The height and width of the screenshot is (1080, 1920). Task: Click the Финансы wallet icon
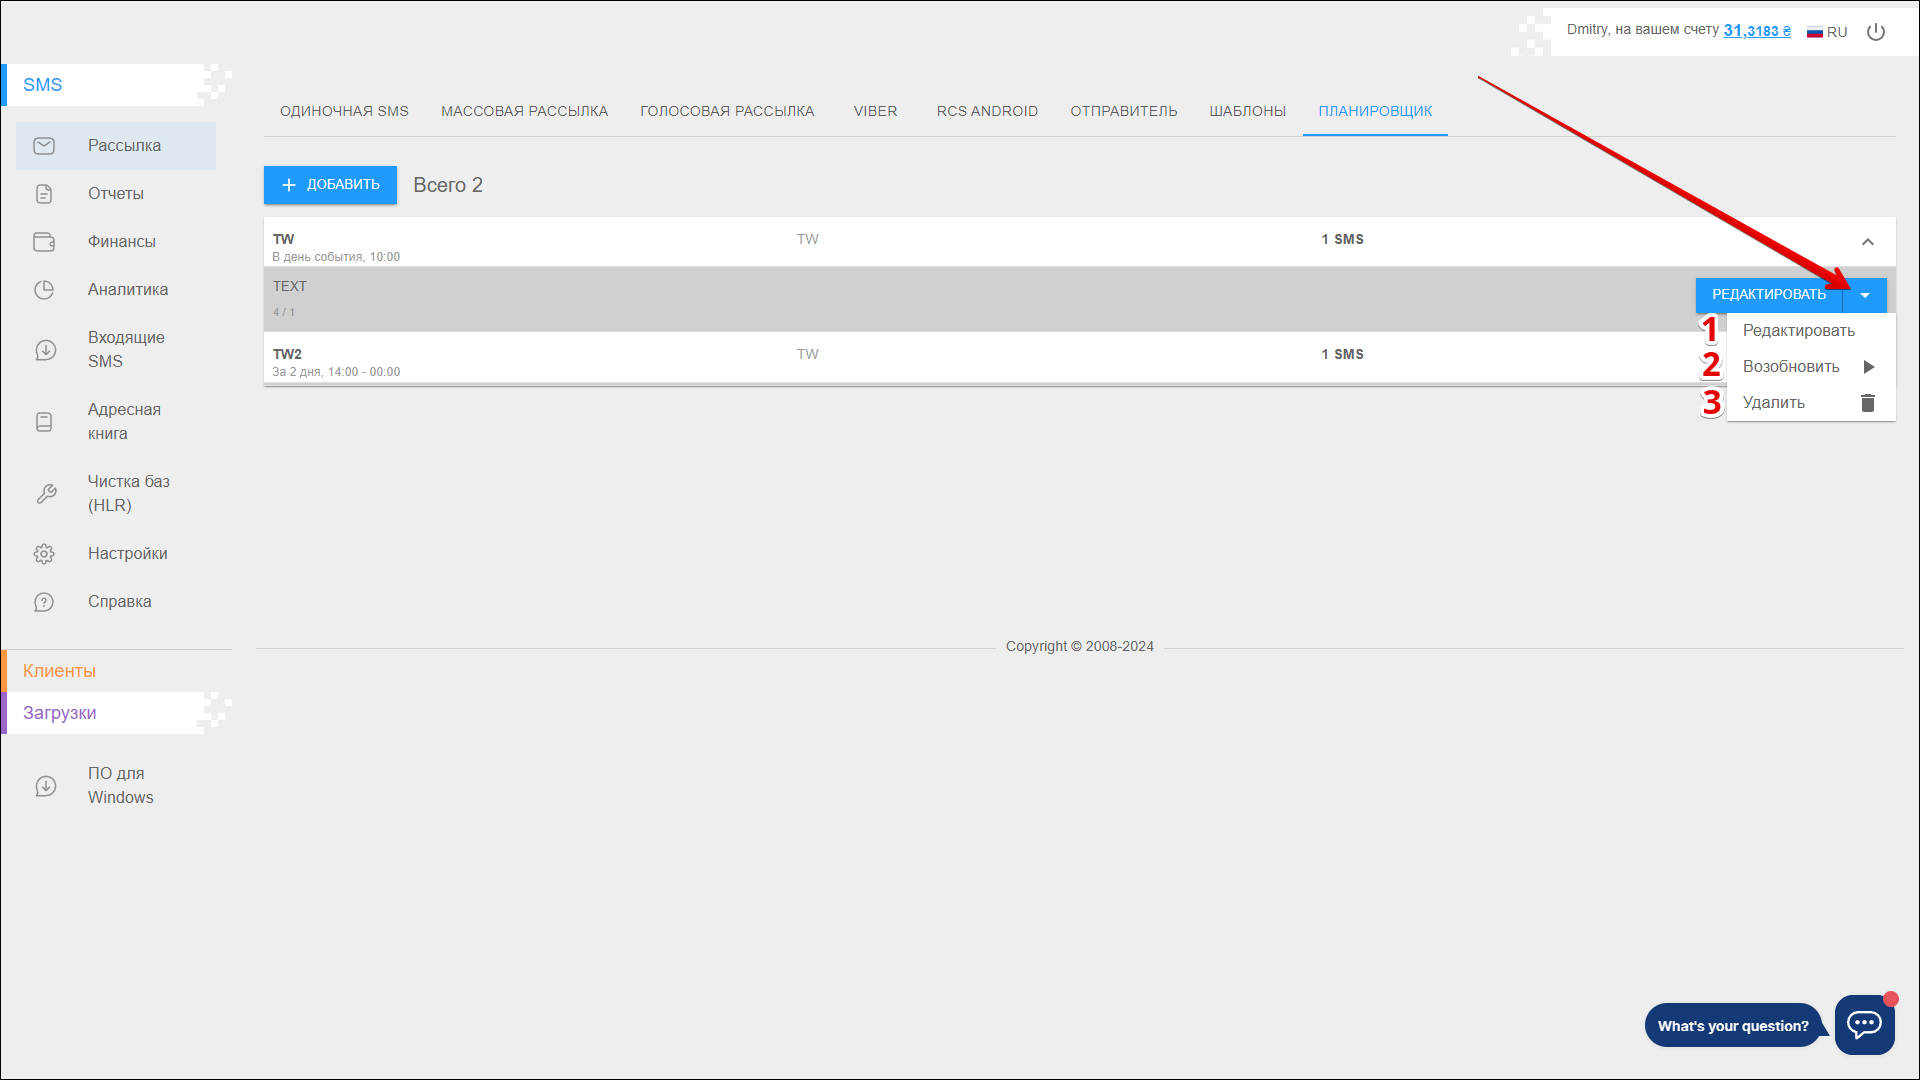44,242
